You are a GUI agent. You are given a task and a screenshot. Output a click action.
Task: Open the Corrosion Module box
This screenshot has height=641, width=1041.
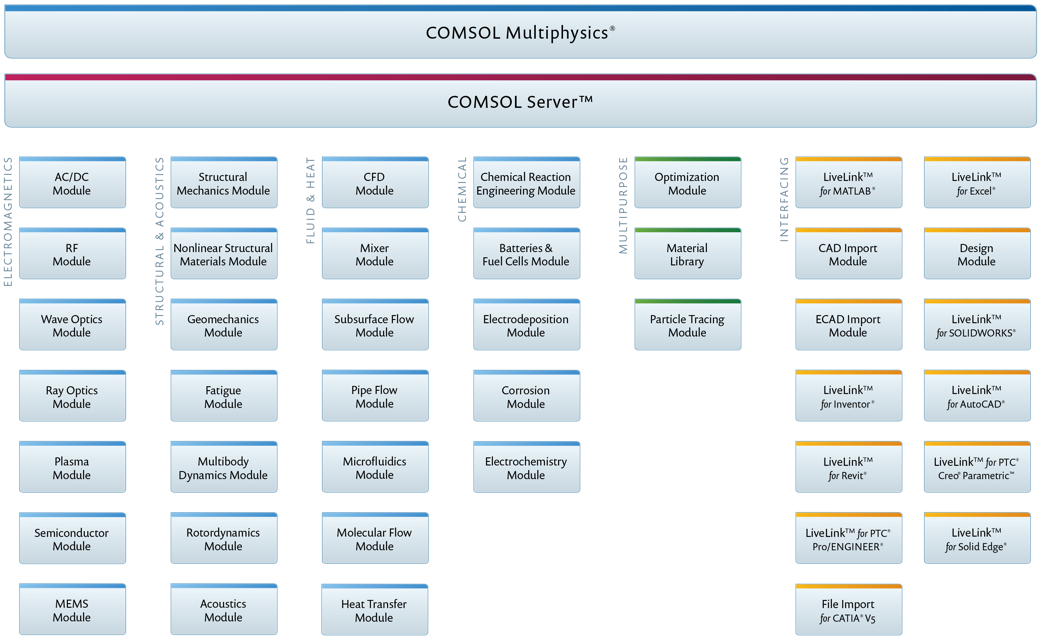[x=526, y=396]
